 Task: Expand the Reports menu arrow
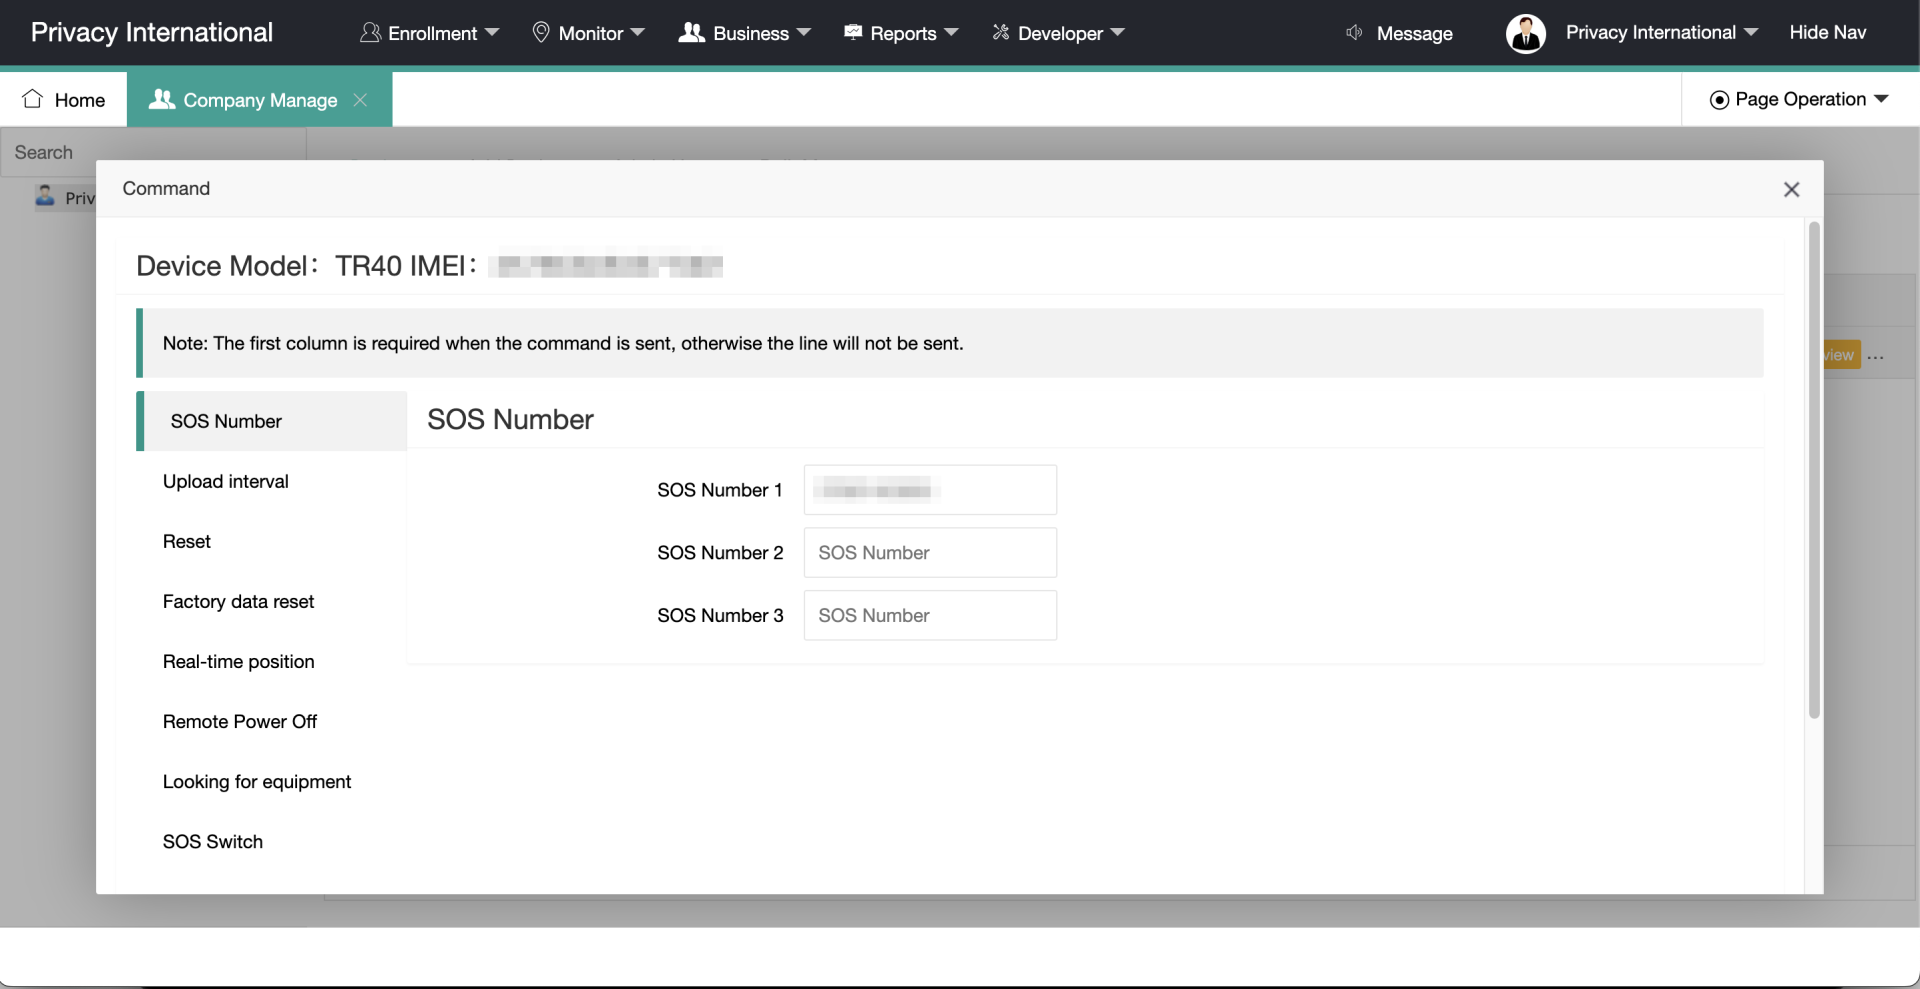(x=951, y=33)
